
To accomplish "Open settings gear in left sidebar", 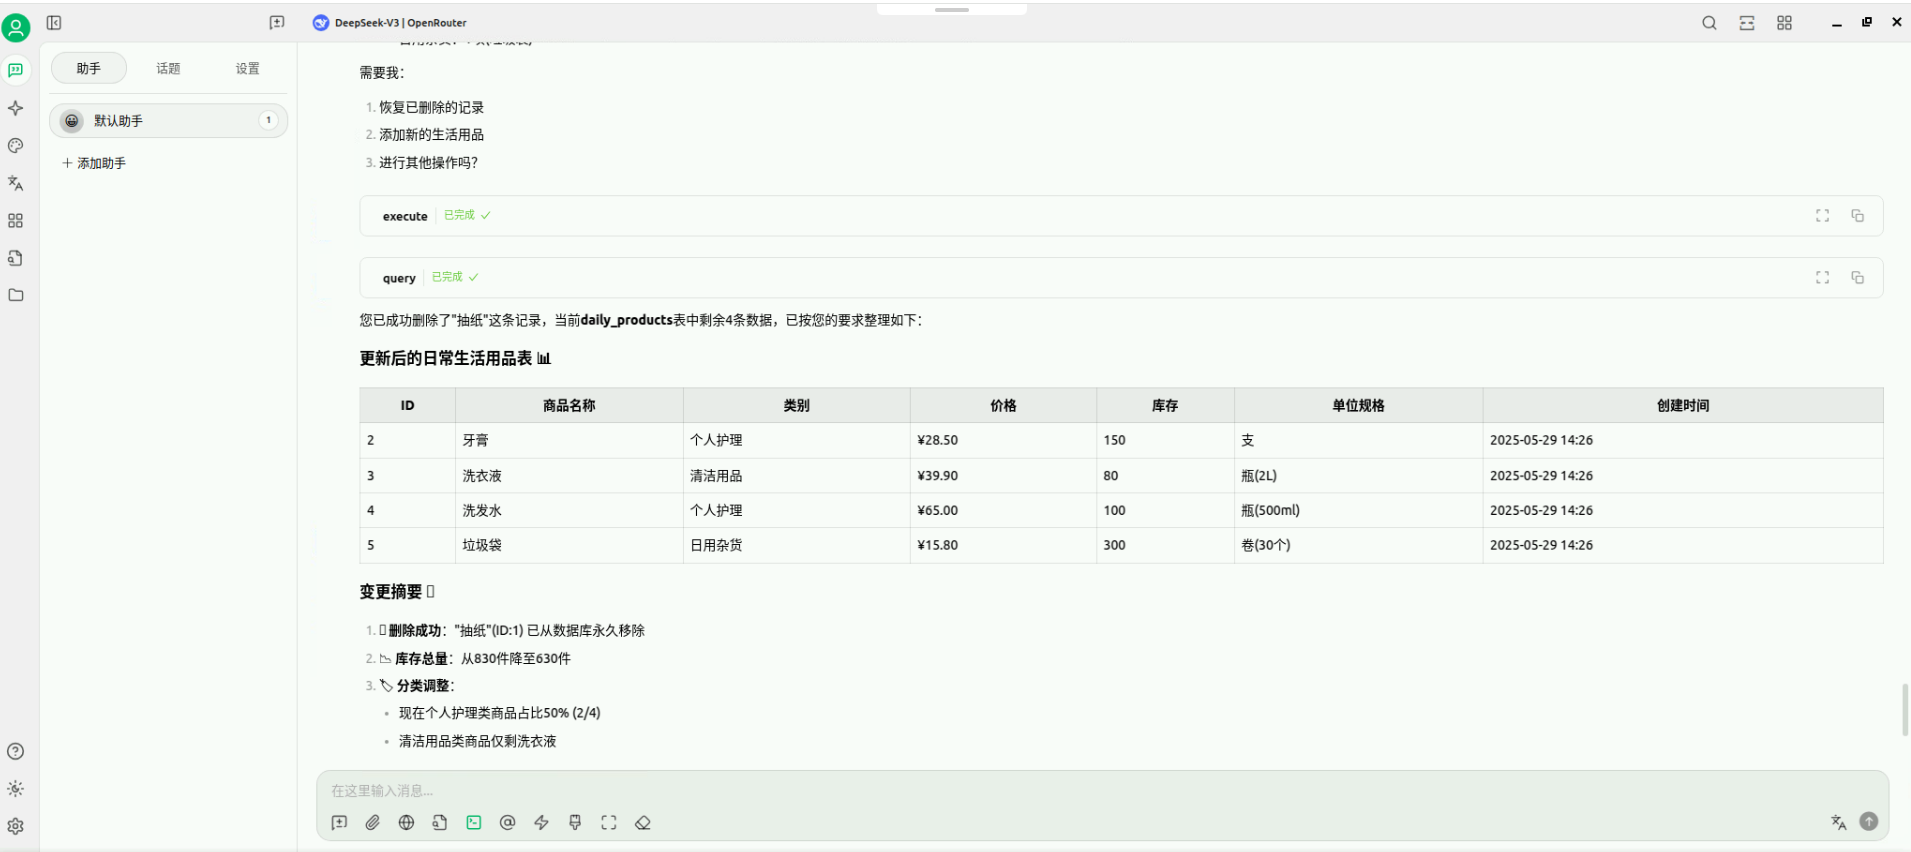I will (16, 827).
